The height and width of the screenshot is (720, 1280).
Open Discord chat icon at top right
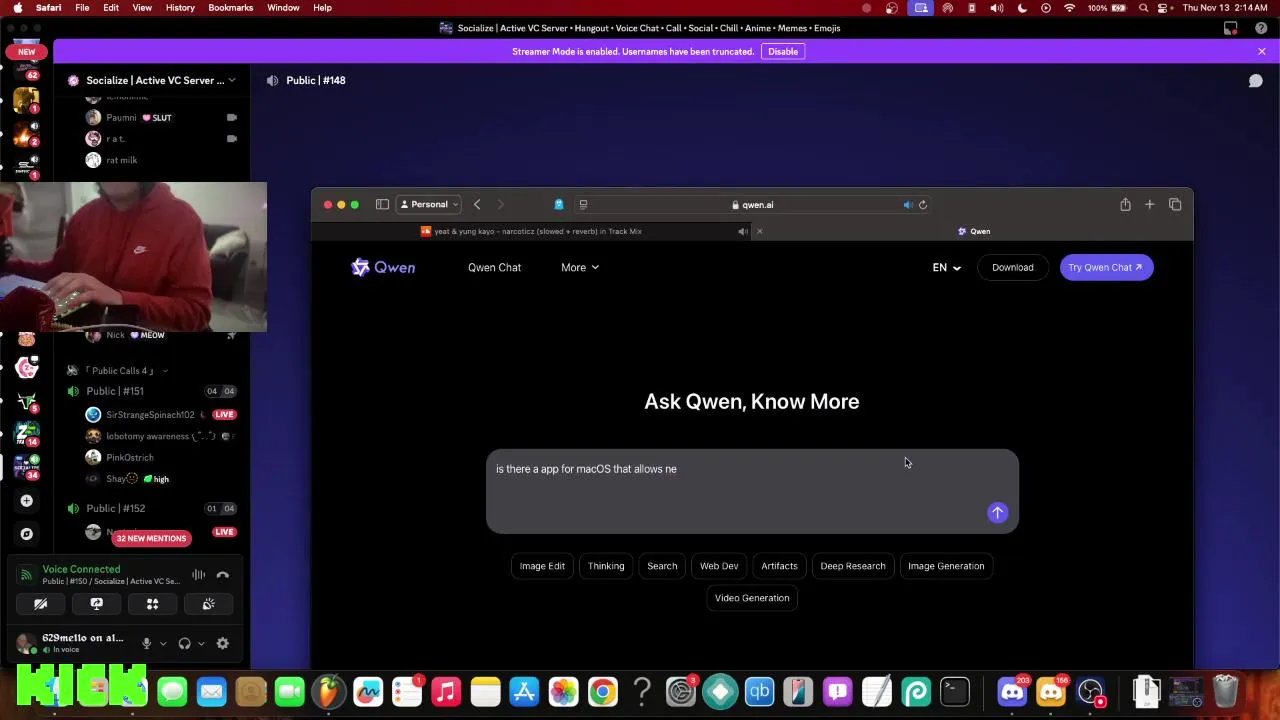(x=1255, y=80)
